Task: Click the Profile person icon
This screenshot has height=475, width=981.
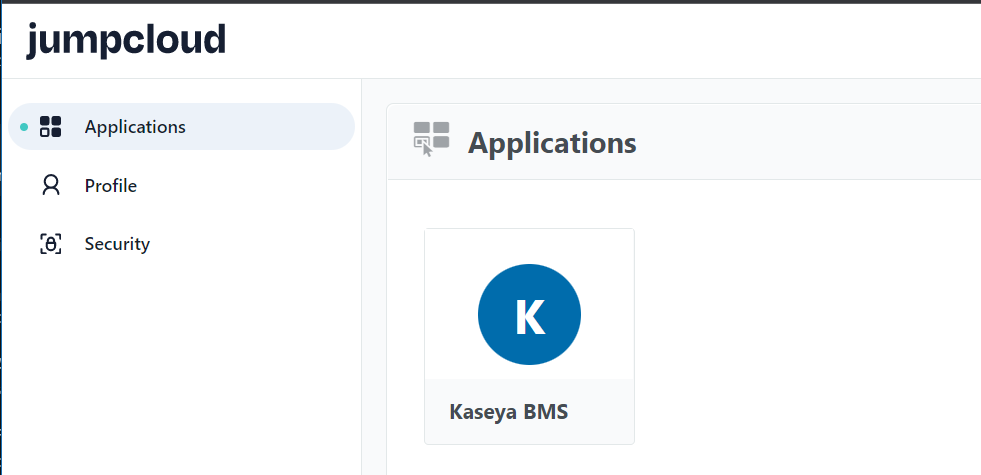Action: [50, 185]
